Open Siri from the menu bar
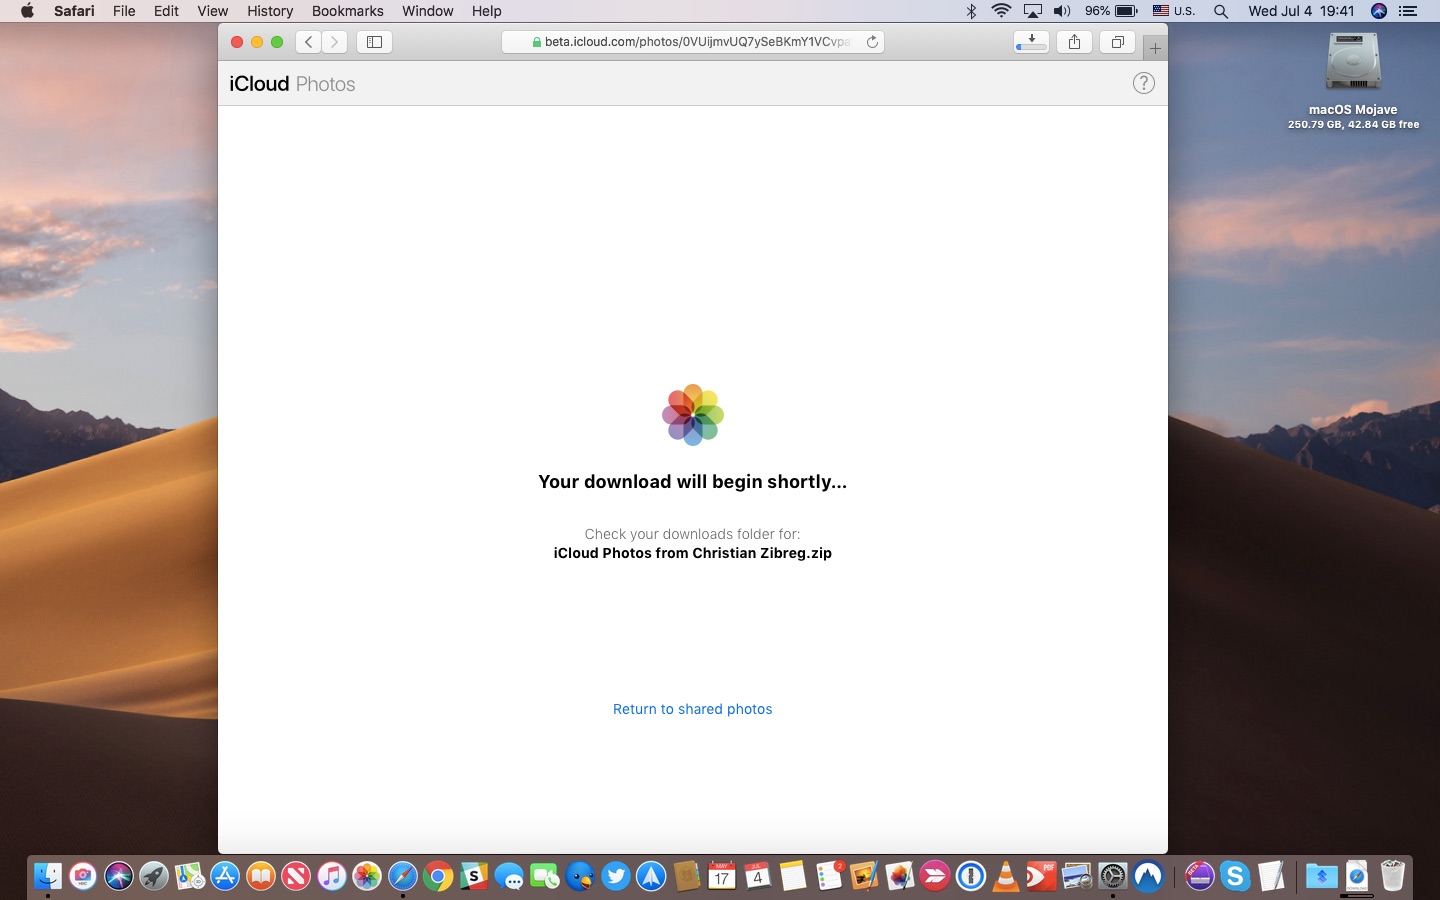 tap(1379, 11)
